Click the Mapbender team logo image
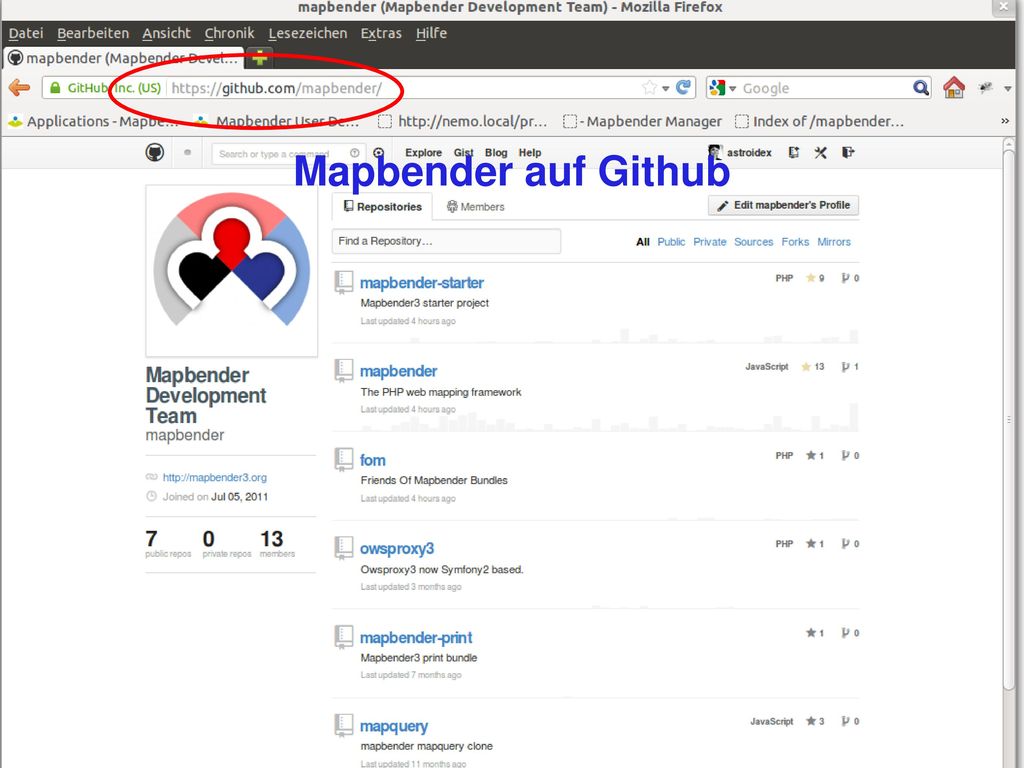 point(232,270)
